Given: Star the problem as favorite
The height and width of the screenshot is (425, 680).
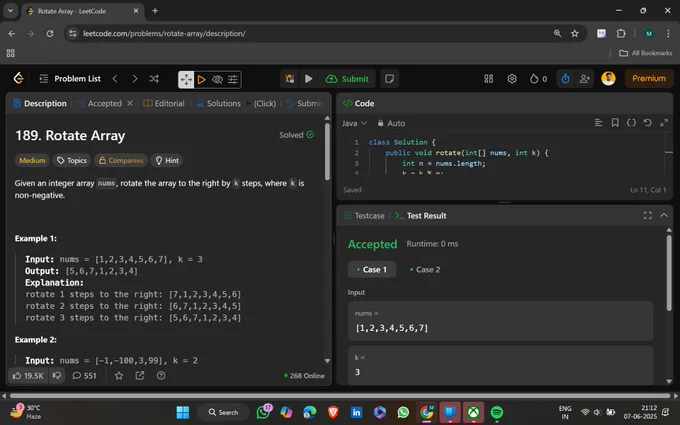Looking at the screenshot, I should 119,376.
